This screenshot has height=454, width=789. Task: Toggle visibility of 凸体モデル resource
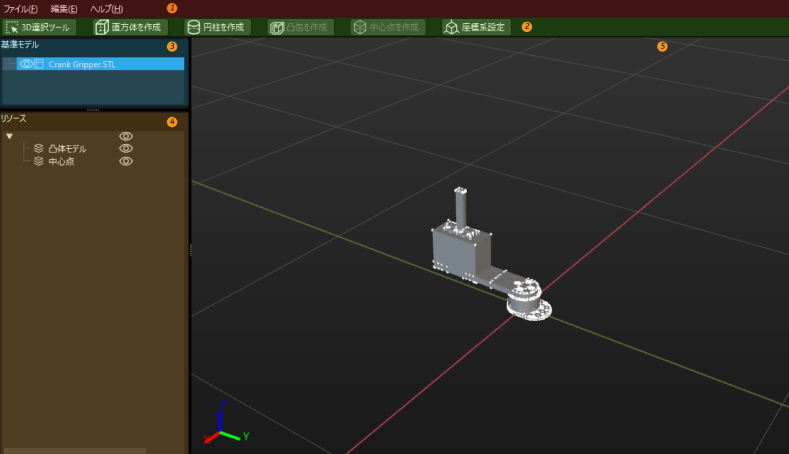click(126, 148)
